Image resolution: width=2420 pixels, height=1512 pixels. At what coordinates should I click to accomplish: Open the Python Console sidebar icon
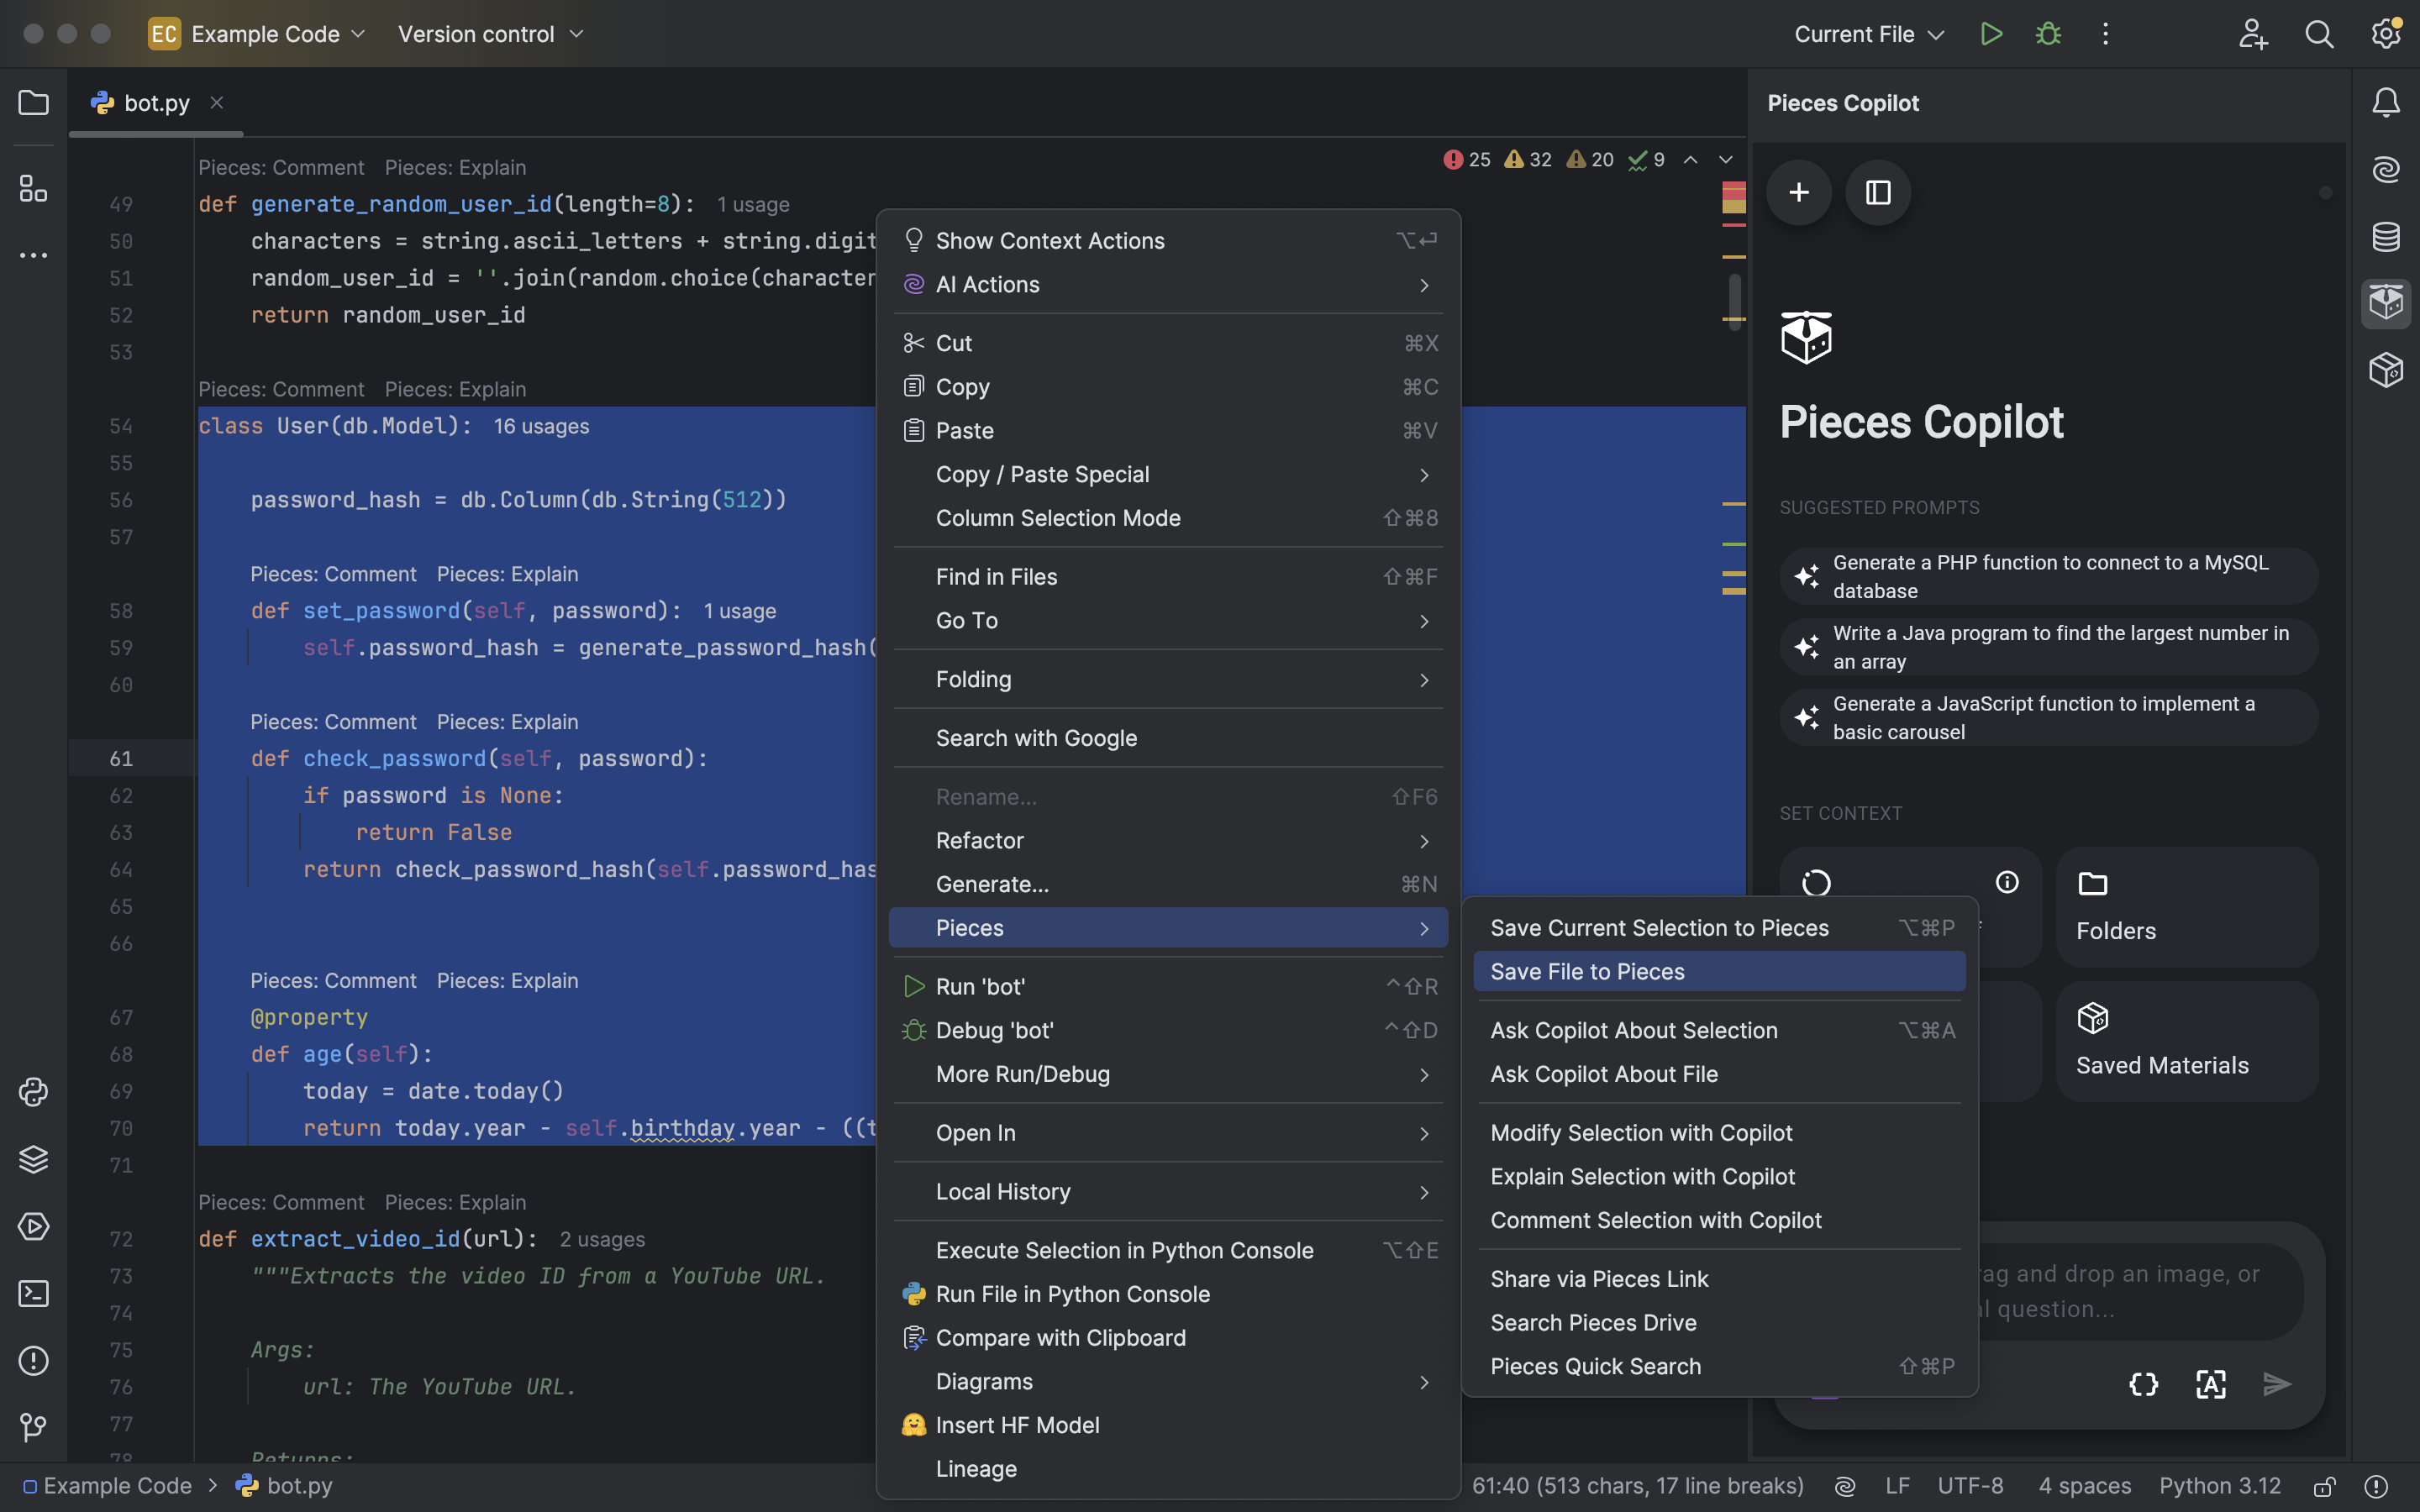coord(33,1092)
